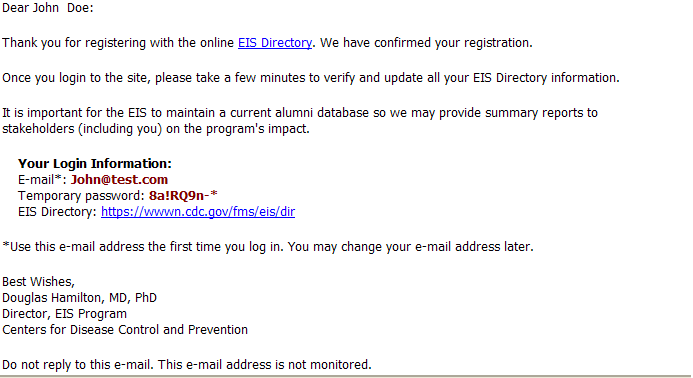693x378 pixels.
Task: Click the Douglas Hamilton, MD, PhD signature line
Action: pyautogui.click(x=80, y=298)
